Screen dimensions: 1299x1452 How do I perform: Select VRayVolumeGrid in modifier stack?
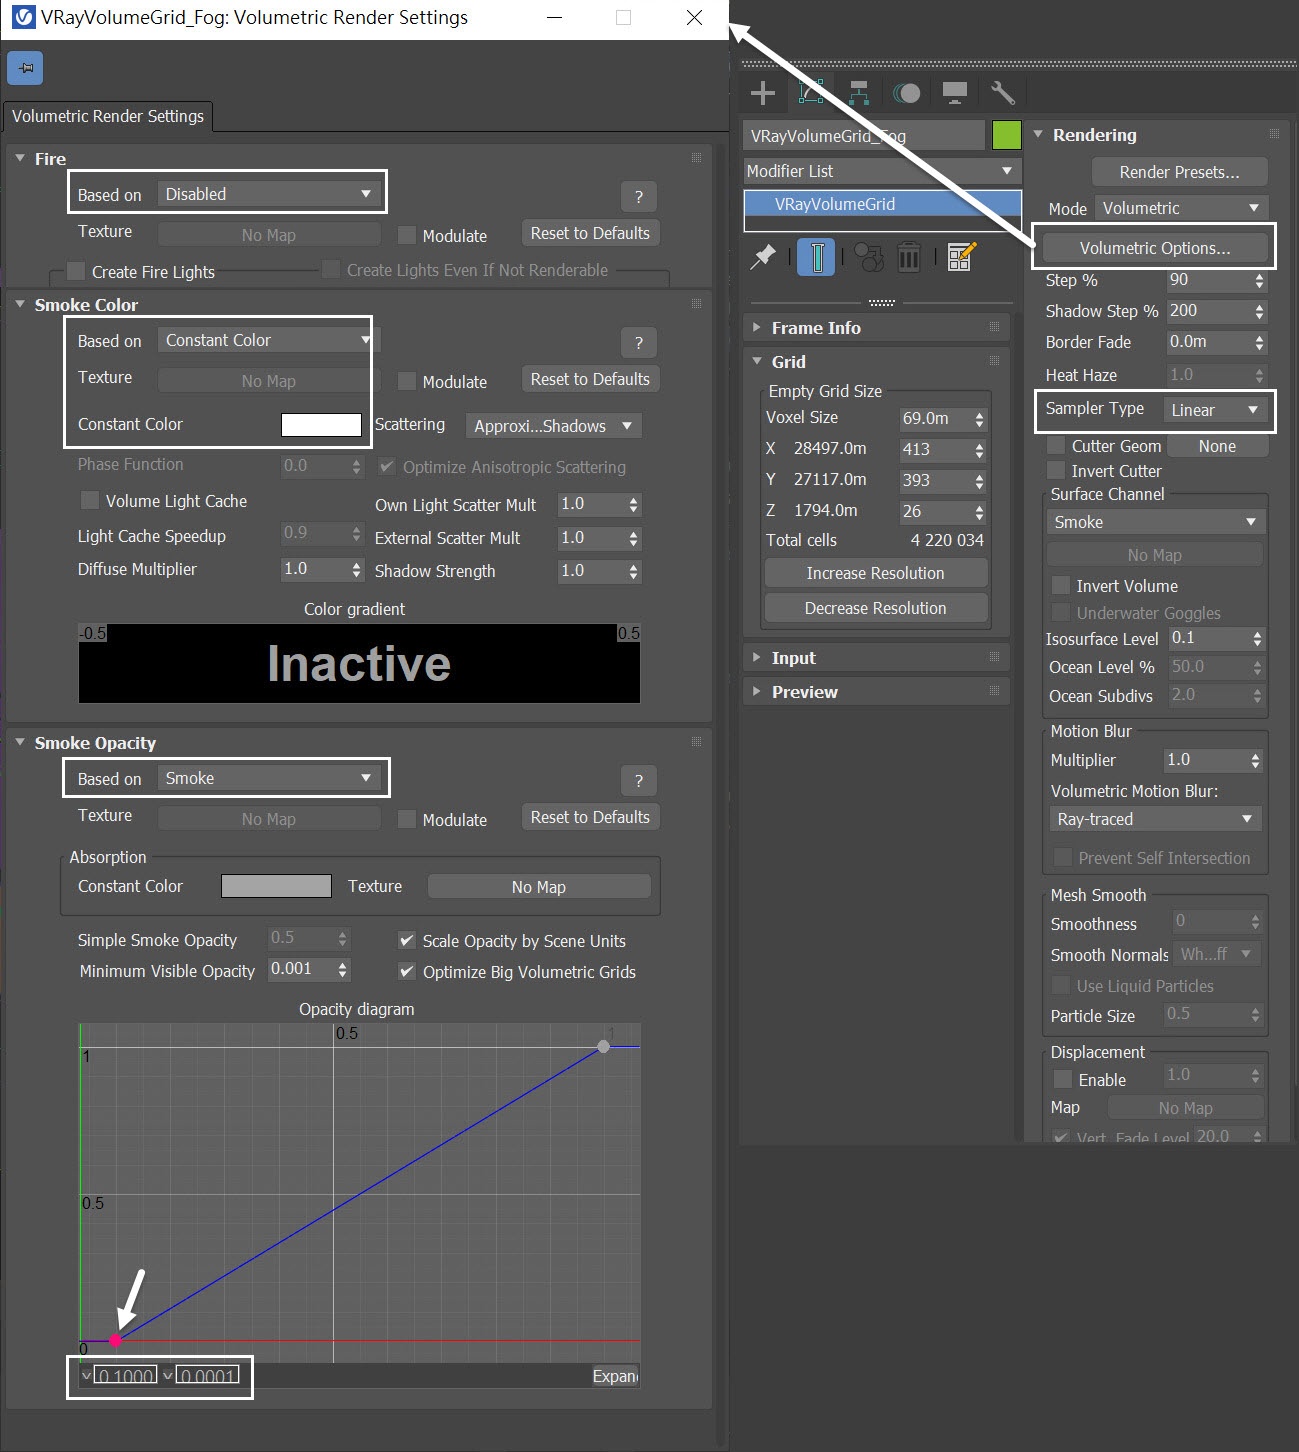(882, 204)
